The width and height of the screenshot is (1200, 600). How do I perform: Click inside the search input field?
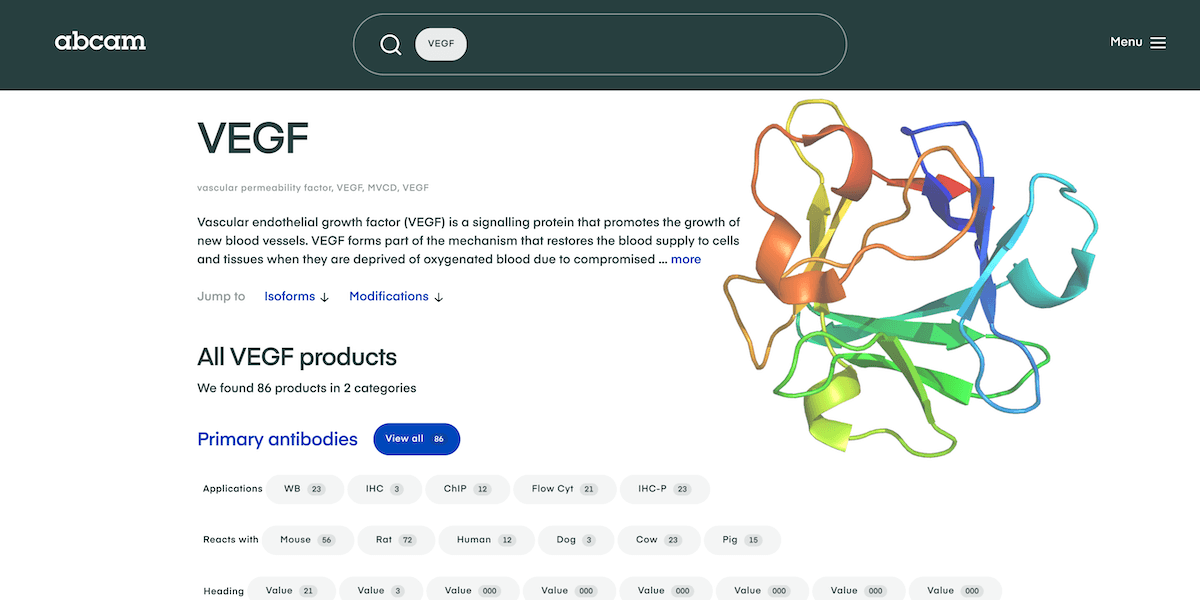tap(650, 44)
